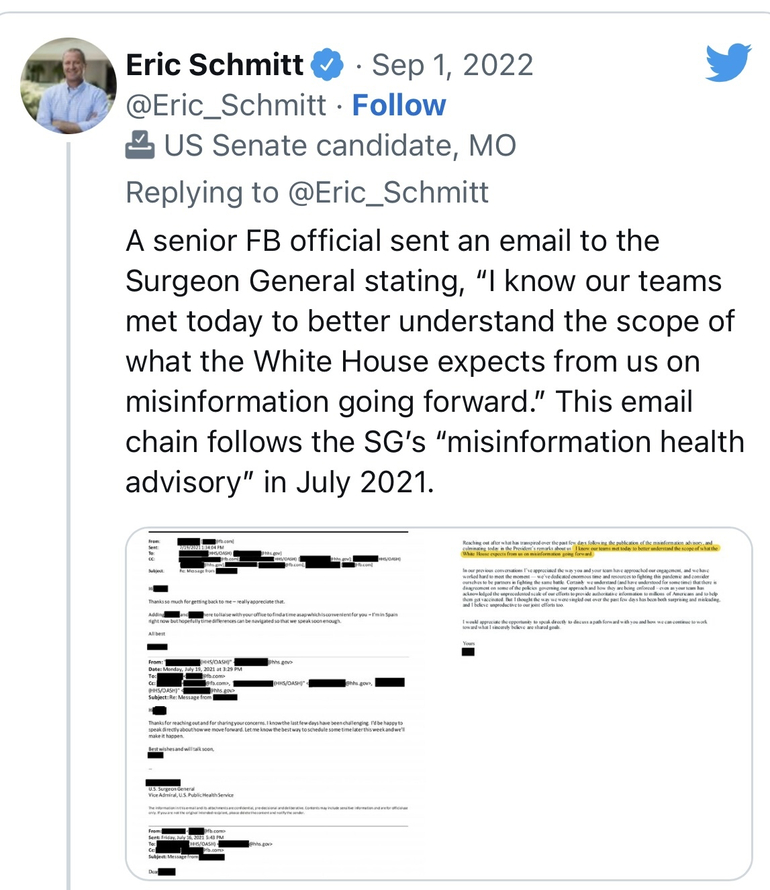Open the Eric Schmitt display name

point(214,66)
